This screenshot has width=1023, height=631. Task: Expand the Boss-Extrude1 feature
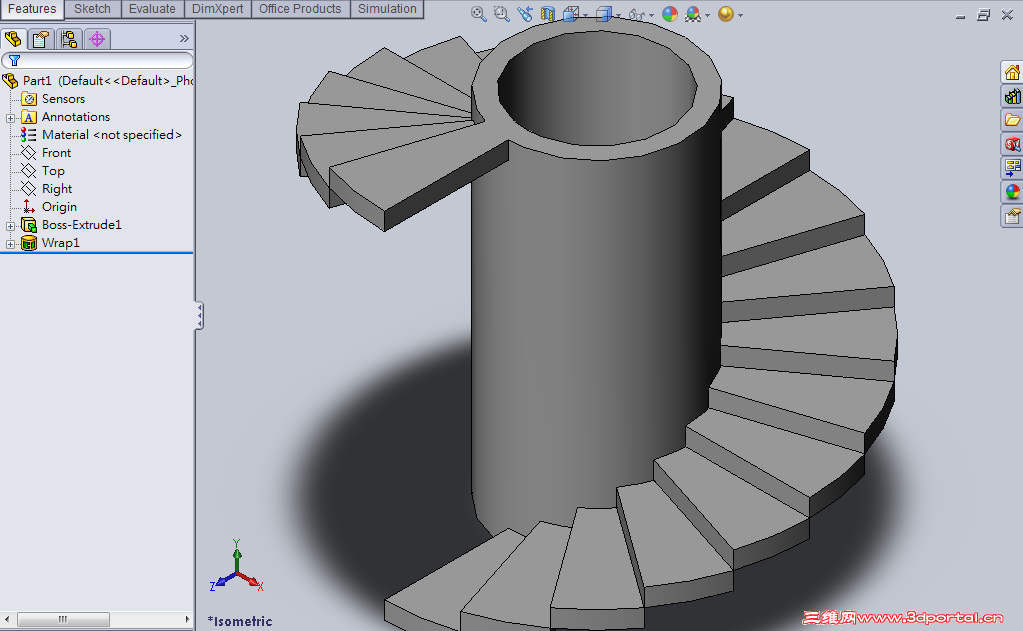click(x=10, y=226)
